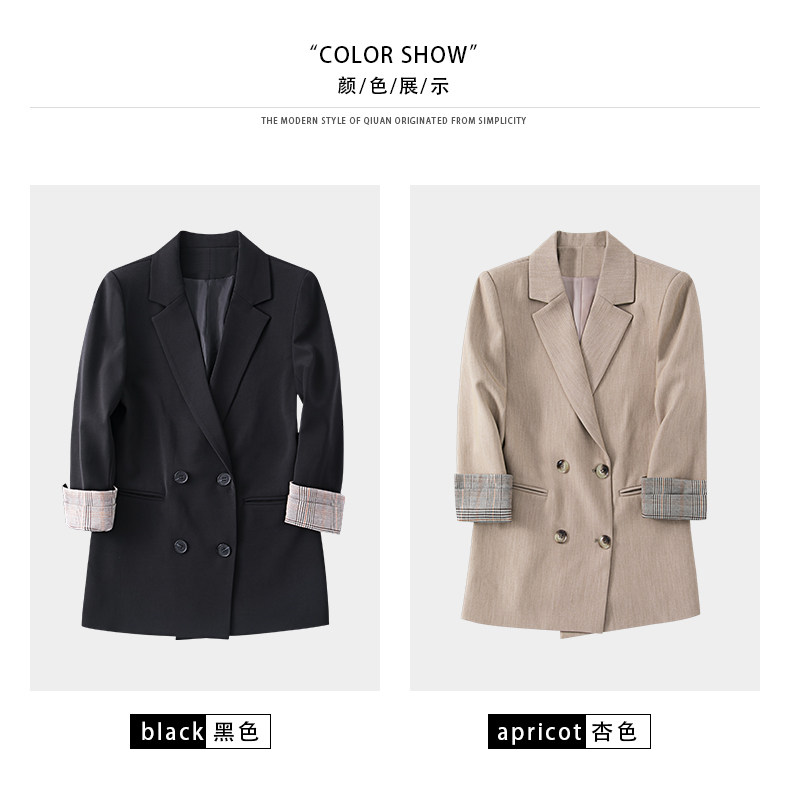Viewport: 790px width, 811px height.
Task: Click the black blazer's right plaid cuff
Action: tap(315, 507)
